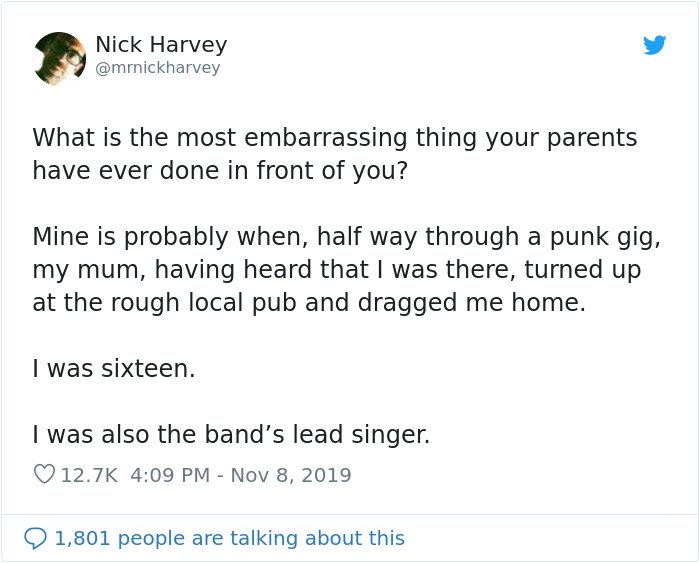Screen dimensions: 700x563
Task: Click the @mrnickharvey handle
Action: (x=158, y=68)
